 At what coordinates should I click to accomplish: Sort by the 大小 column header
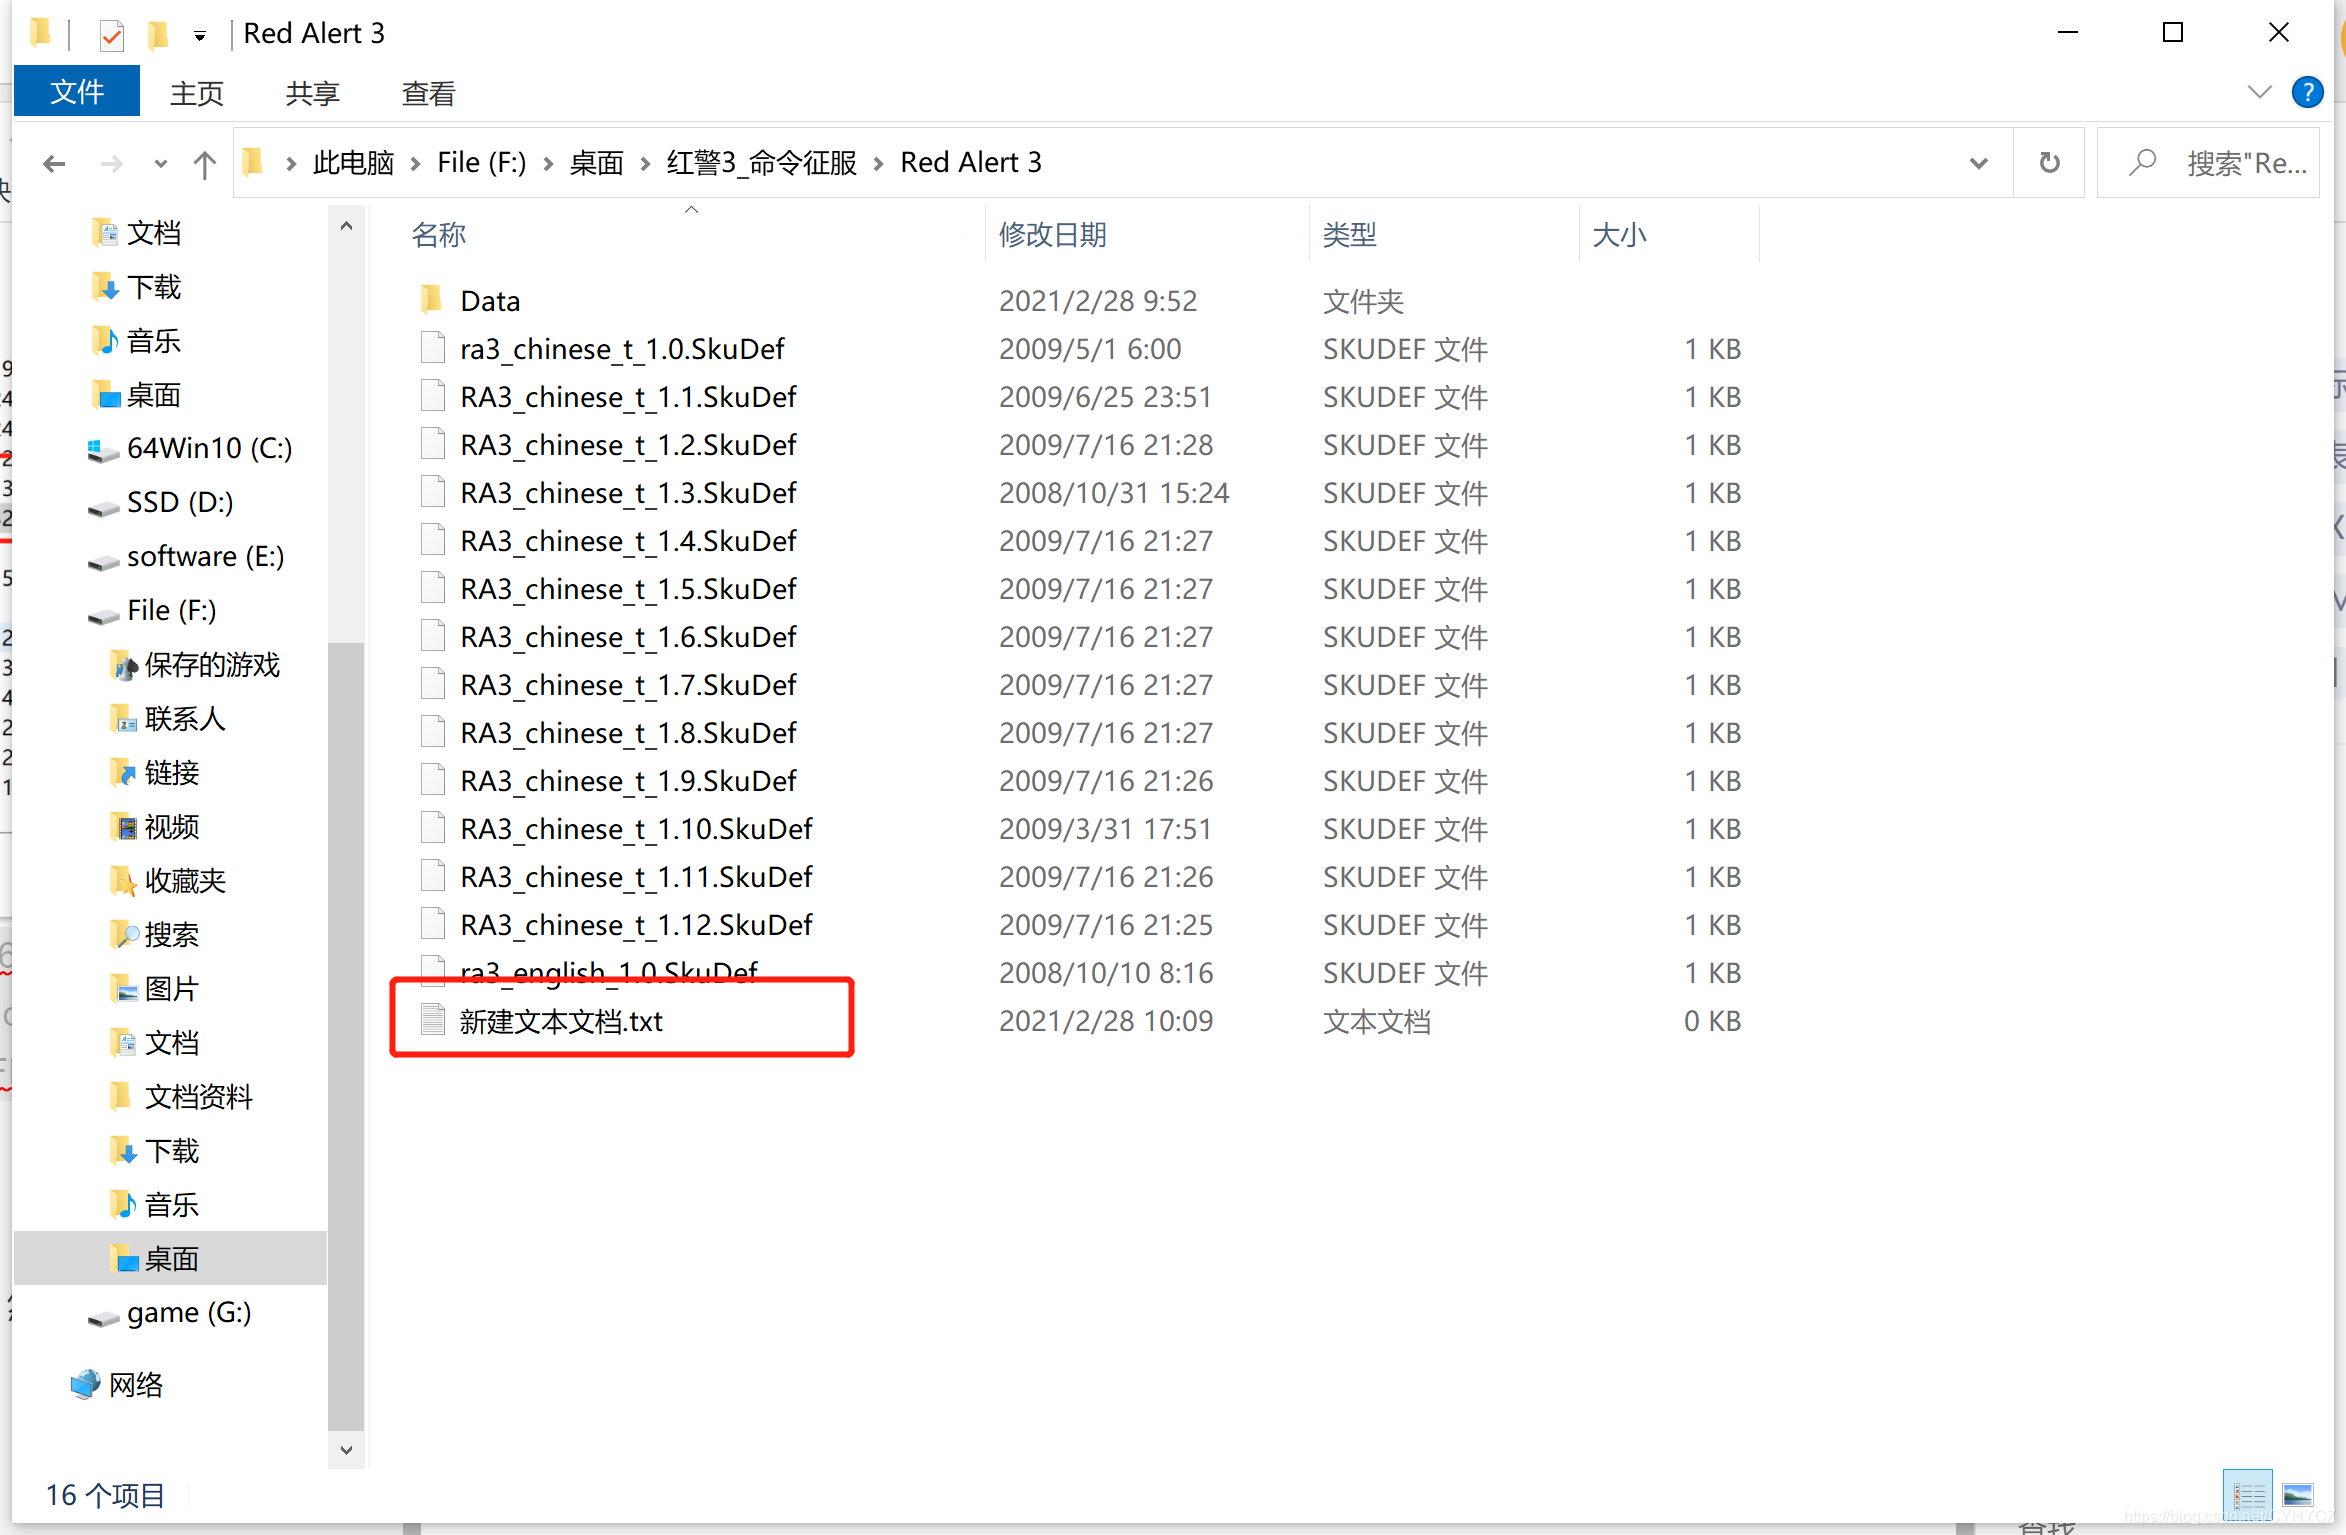(x=1619, y=235)
